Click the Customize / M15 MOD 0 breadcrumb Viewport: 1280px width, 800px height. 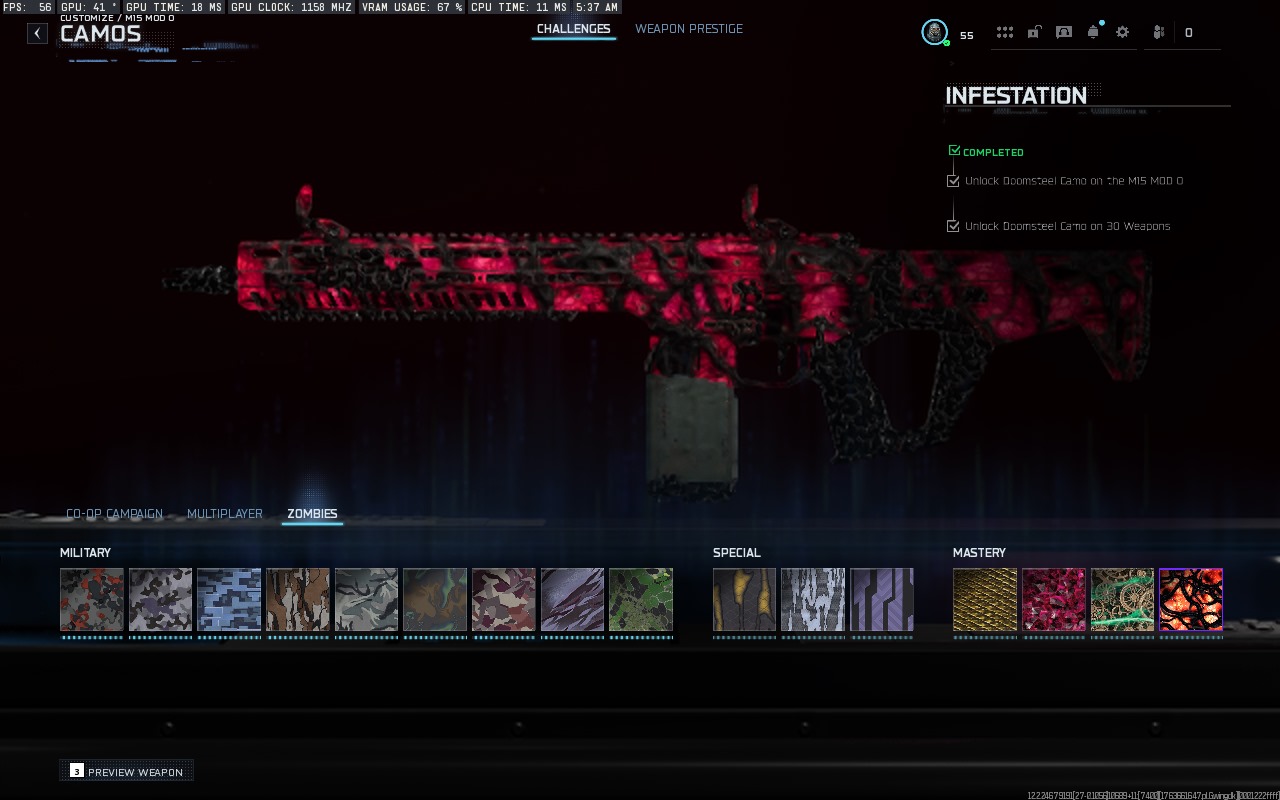(117, 18)
